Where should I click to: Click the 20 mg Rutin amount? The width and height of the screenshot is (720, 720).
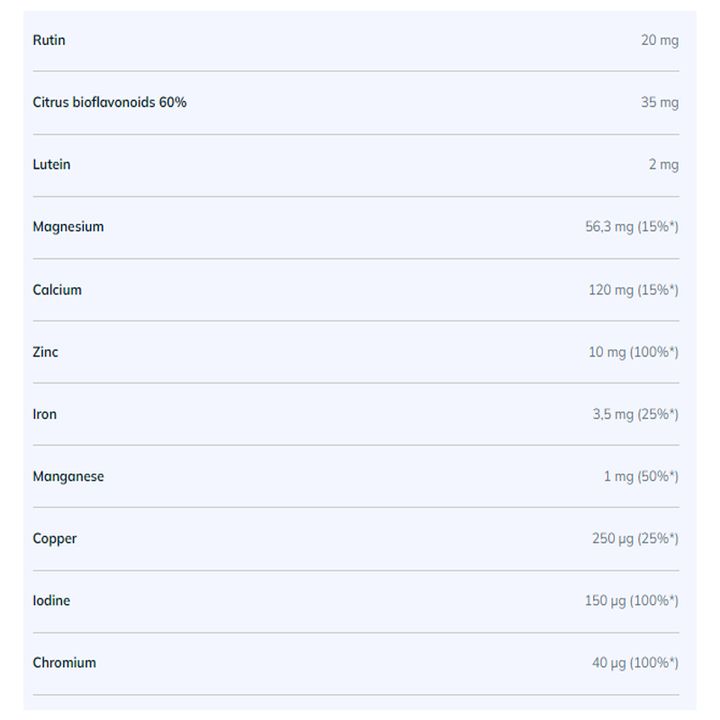pyautogui.click(x=660, y=40)
